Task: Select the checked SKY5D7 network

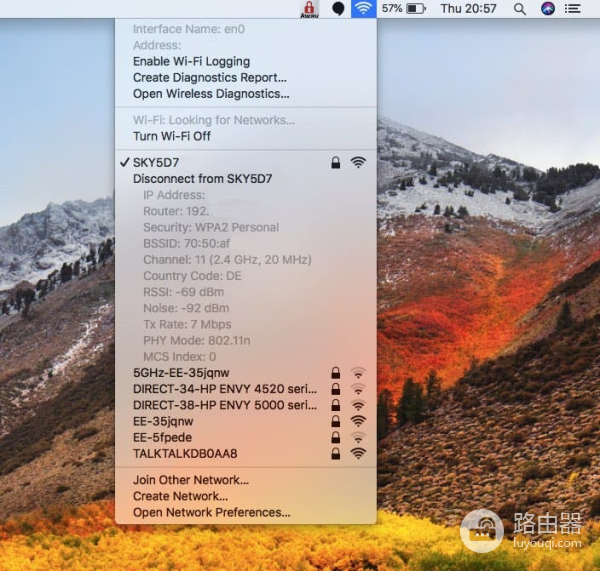Action: tap(156, 162)
